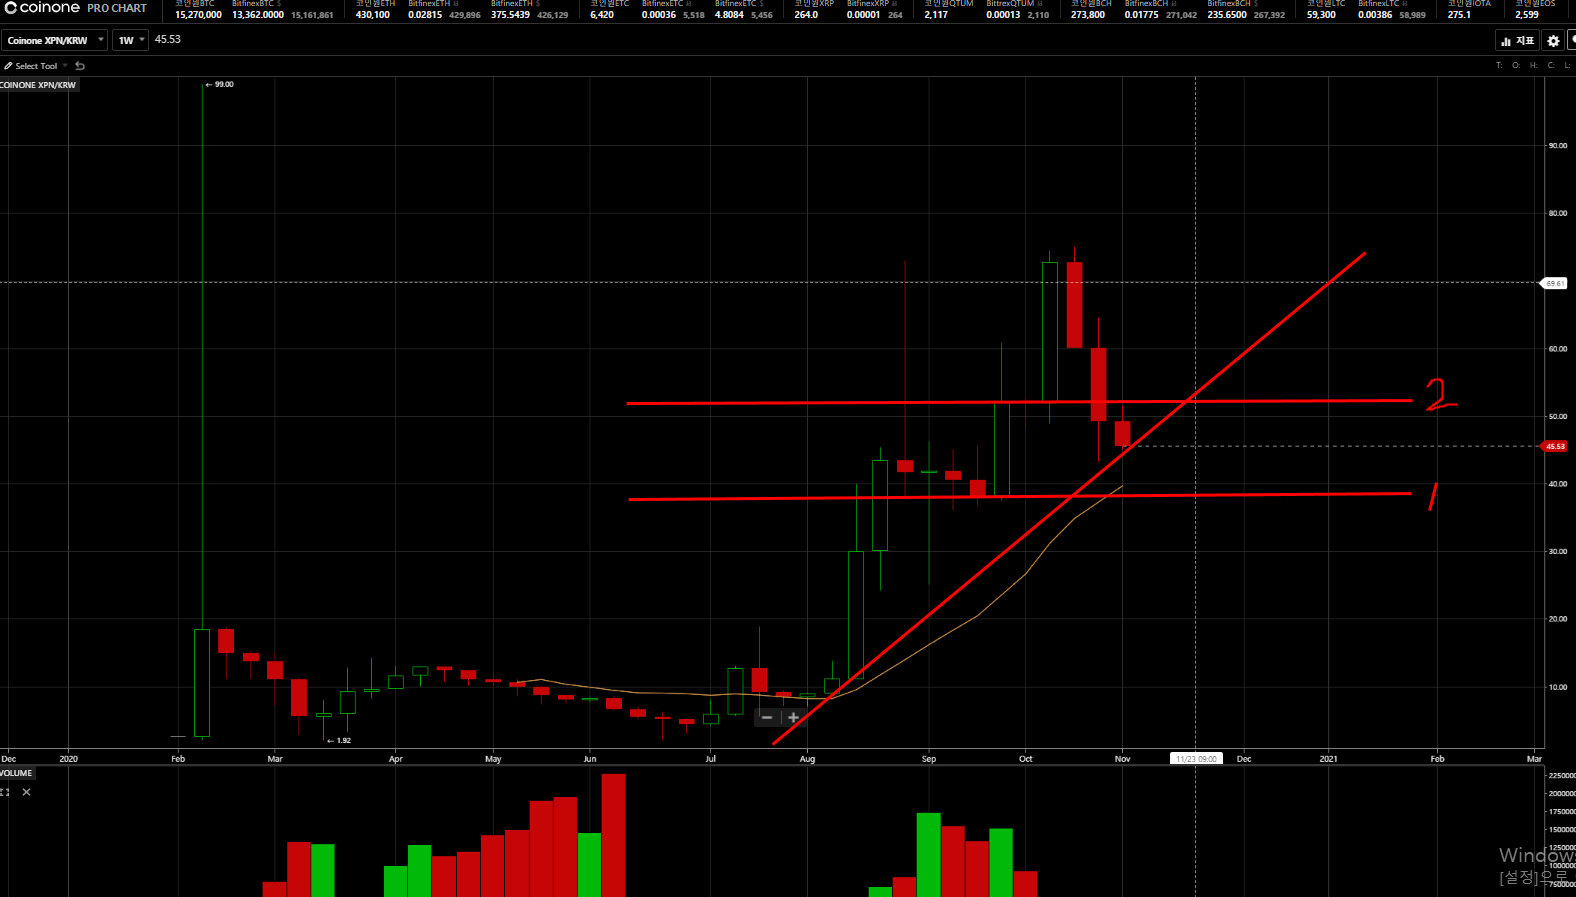Viewport: 1576px width, 897px height.
Task: Click the 45.53 last price in toolbar
Action: point(168,40)
